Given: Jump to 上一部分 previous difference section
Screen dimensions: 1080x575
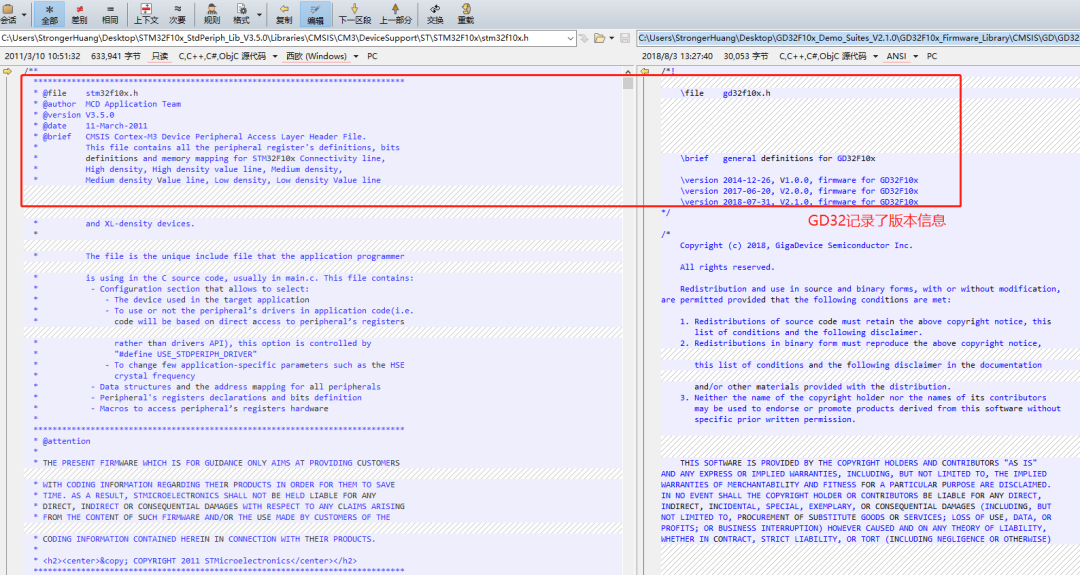Looking at the screenshot, I should (395, 14).
